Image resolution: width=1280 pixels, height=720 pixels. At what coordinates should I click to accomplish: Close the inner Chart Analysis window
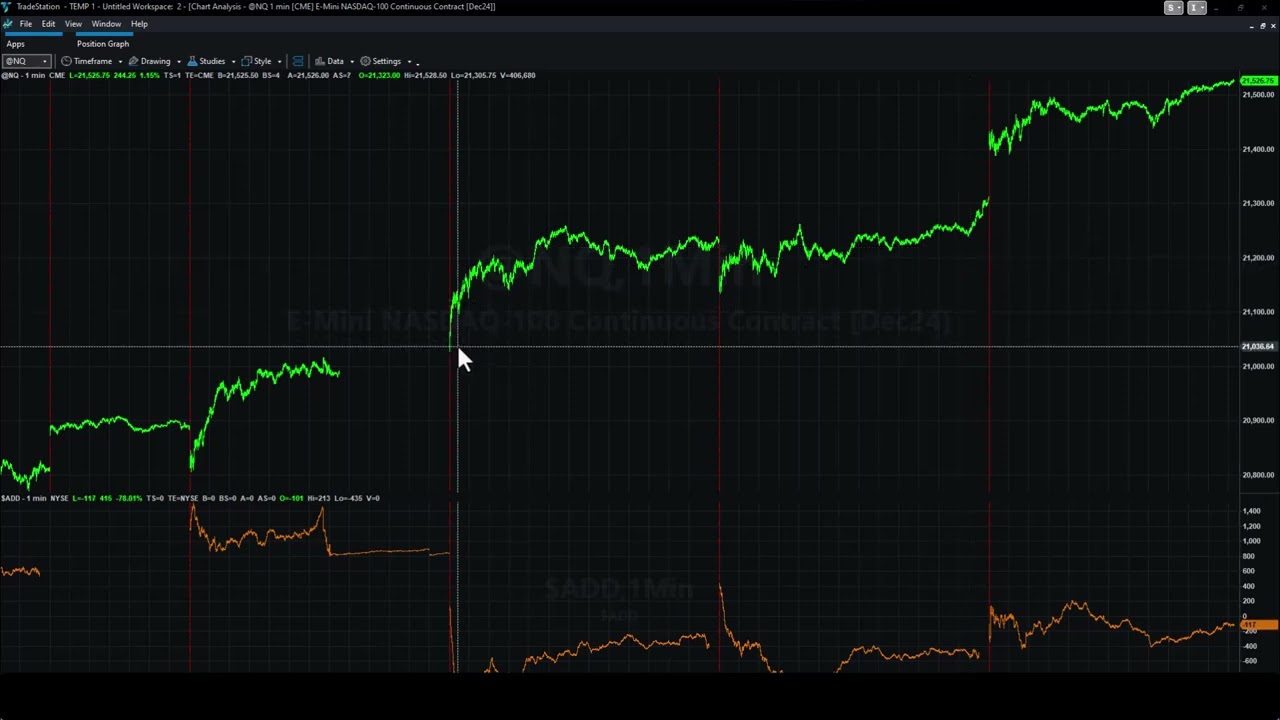pos(1273,26)
